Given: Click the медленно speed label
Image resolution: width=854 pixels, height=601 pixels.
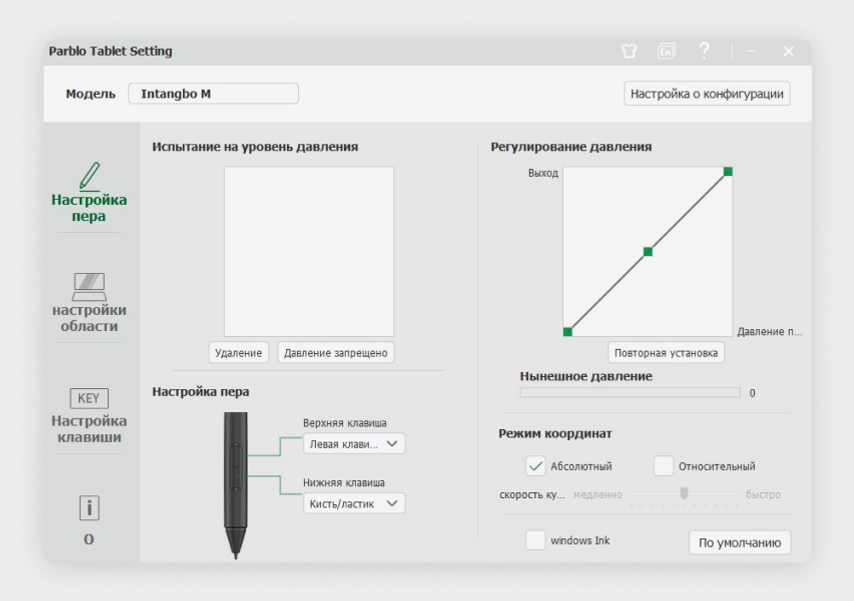Looking at the screenshot, I should pyautogui.click(x=597, y=495).
